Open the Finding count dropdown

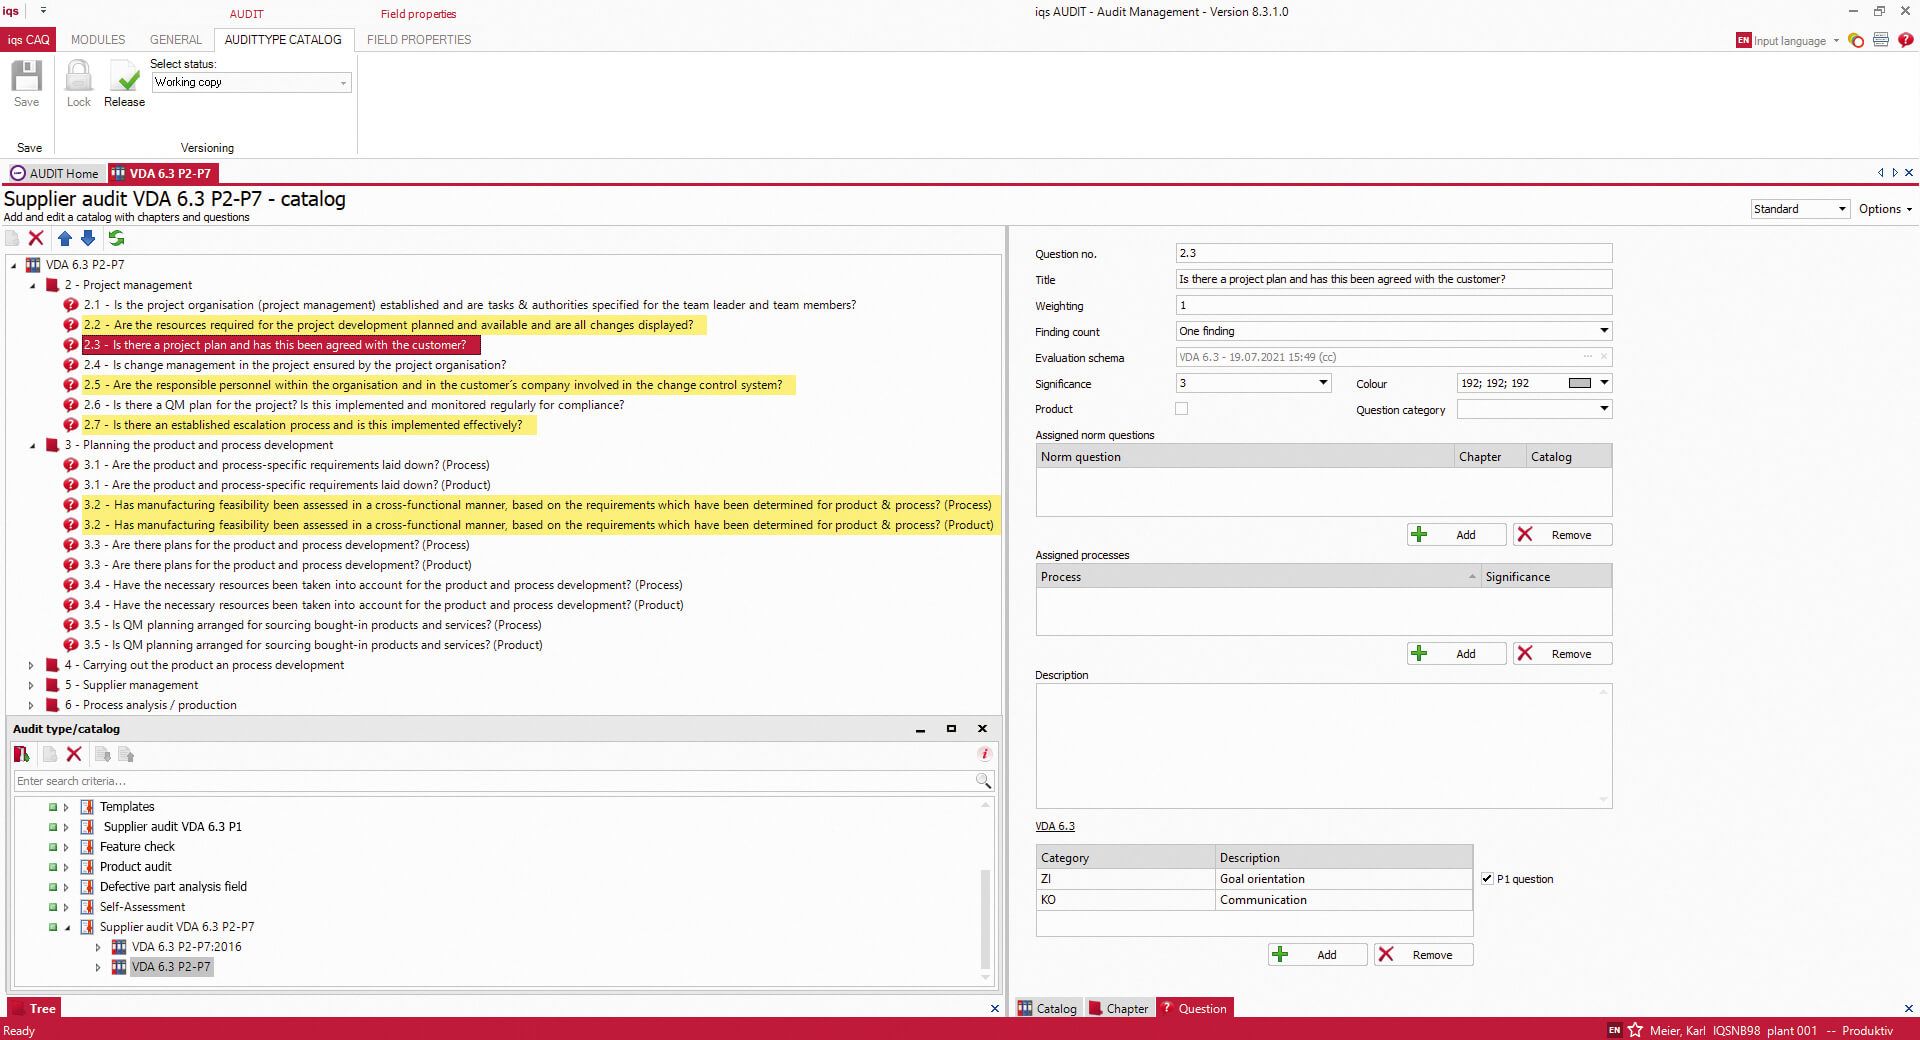point(1603,331)
